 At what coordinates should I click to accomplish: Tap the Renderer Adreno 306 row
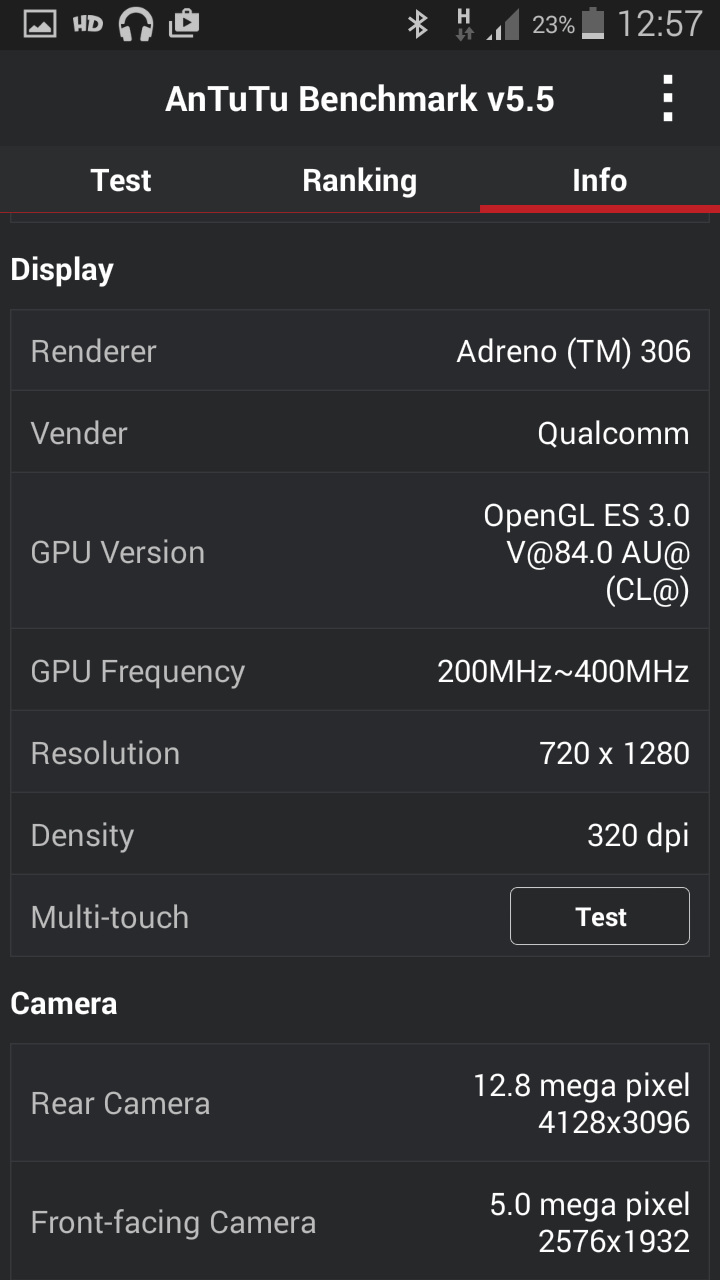[x=360, y=351]
